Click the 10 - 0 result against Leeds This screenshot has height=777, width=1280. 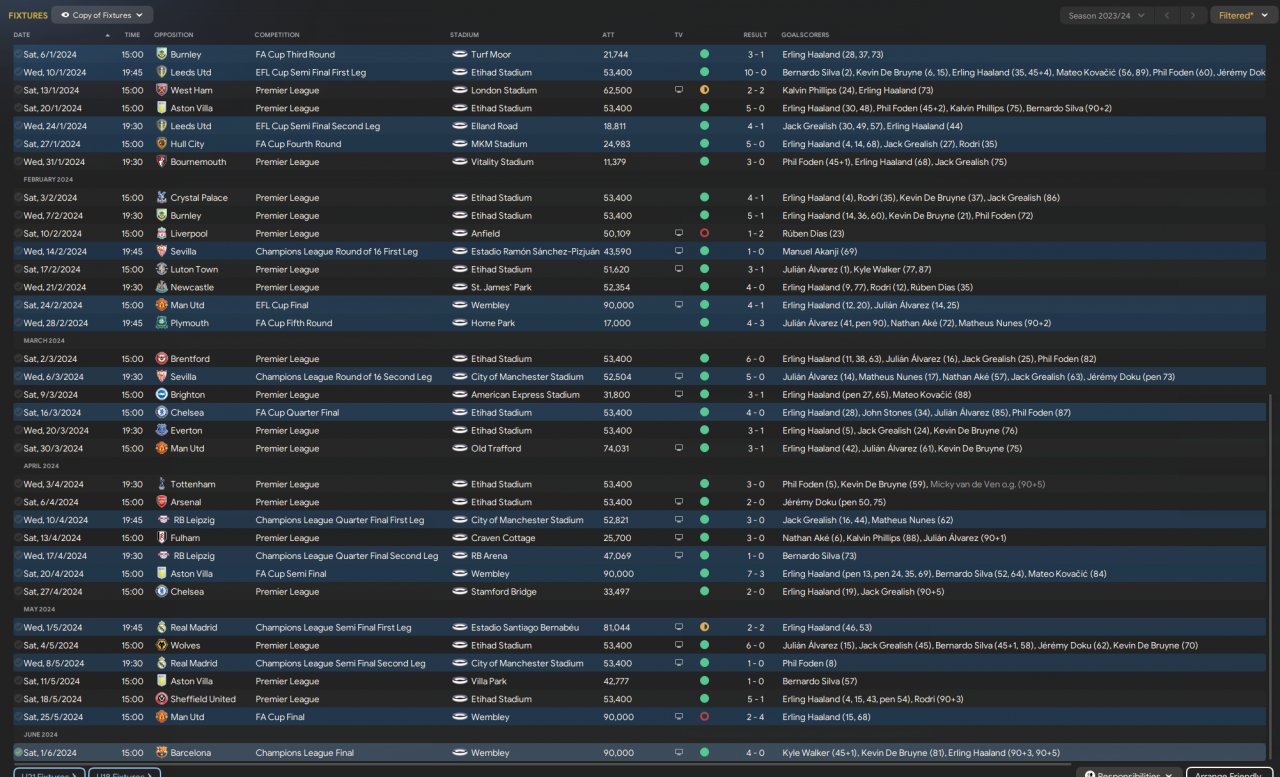tap(755, 73)
